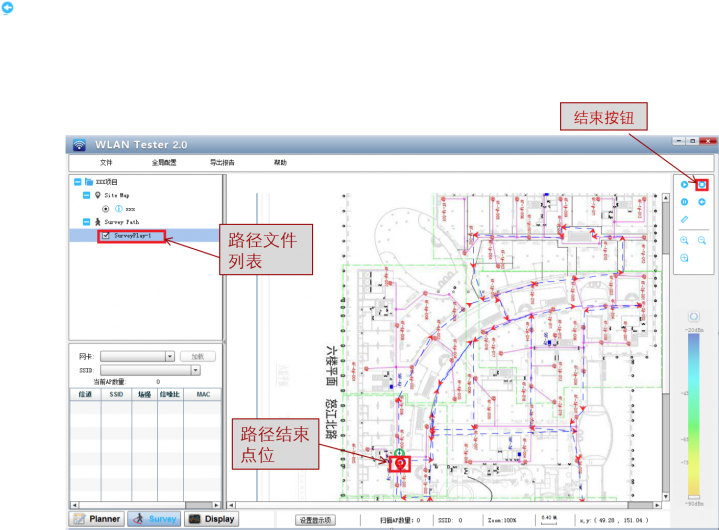Open the 文件 menu
The width and height of the screenshot is (719, 530).
click(x=106, y=162)
